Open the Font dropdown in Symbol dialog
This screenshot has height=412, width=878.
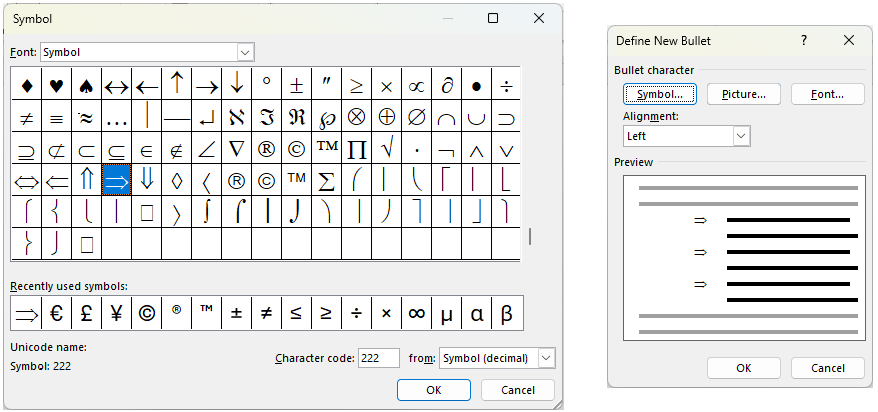coord(245,52)
